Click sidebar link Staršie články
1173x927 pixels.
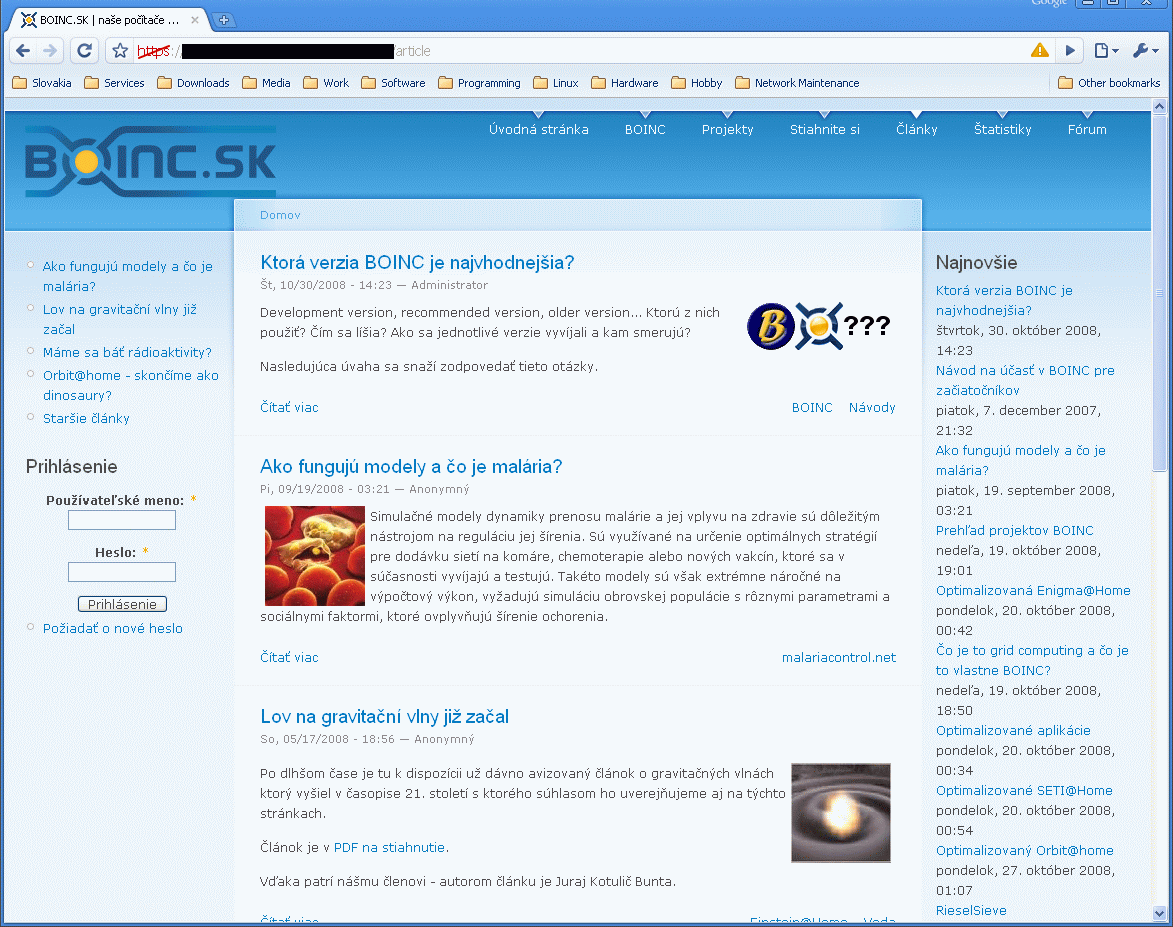[86, 418]
